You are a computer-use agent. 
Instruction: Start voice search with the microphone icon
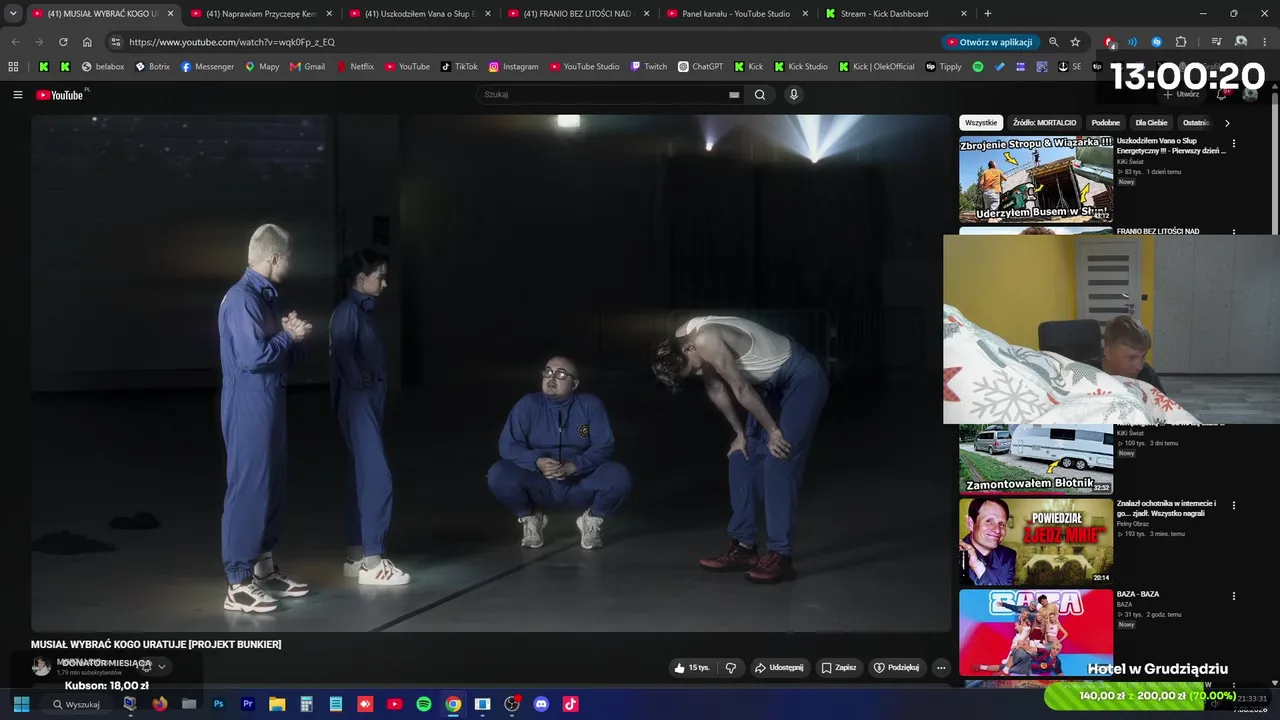click(x=794, y=95)
